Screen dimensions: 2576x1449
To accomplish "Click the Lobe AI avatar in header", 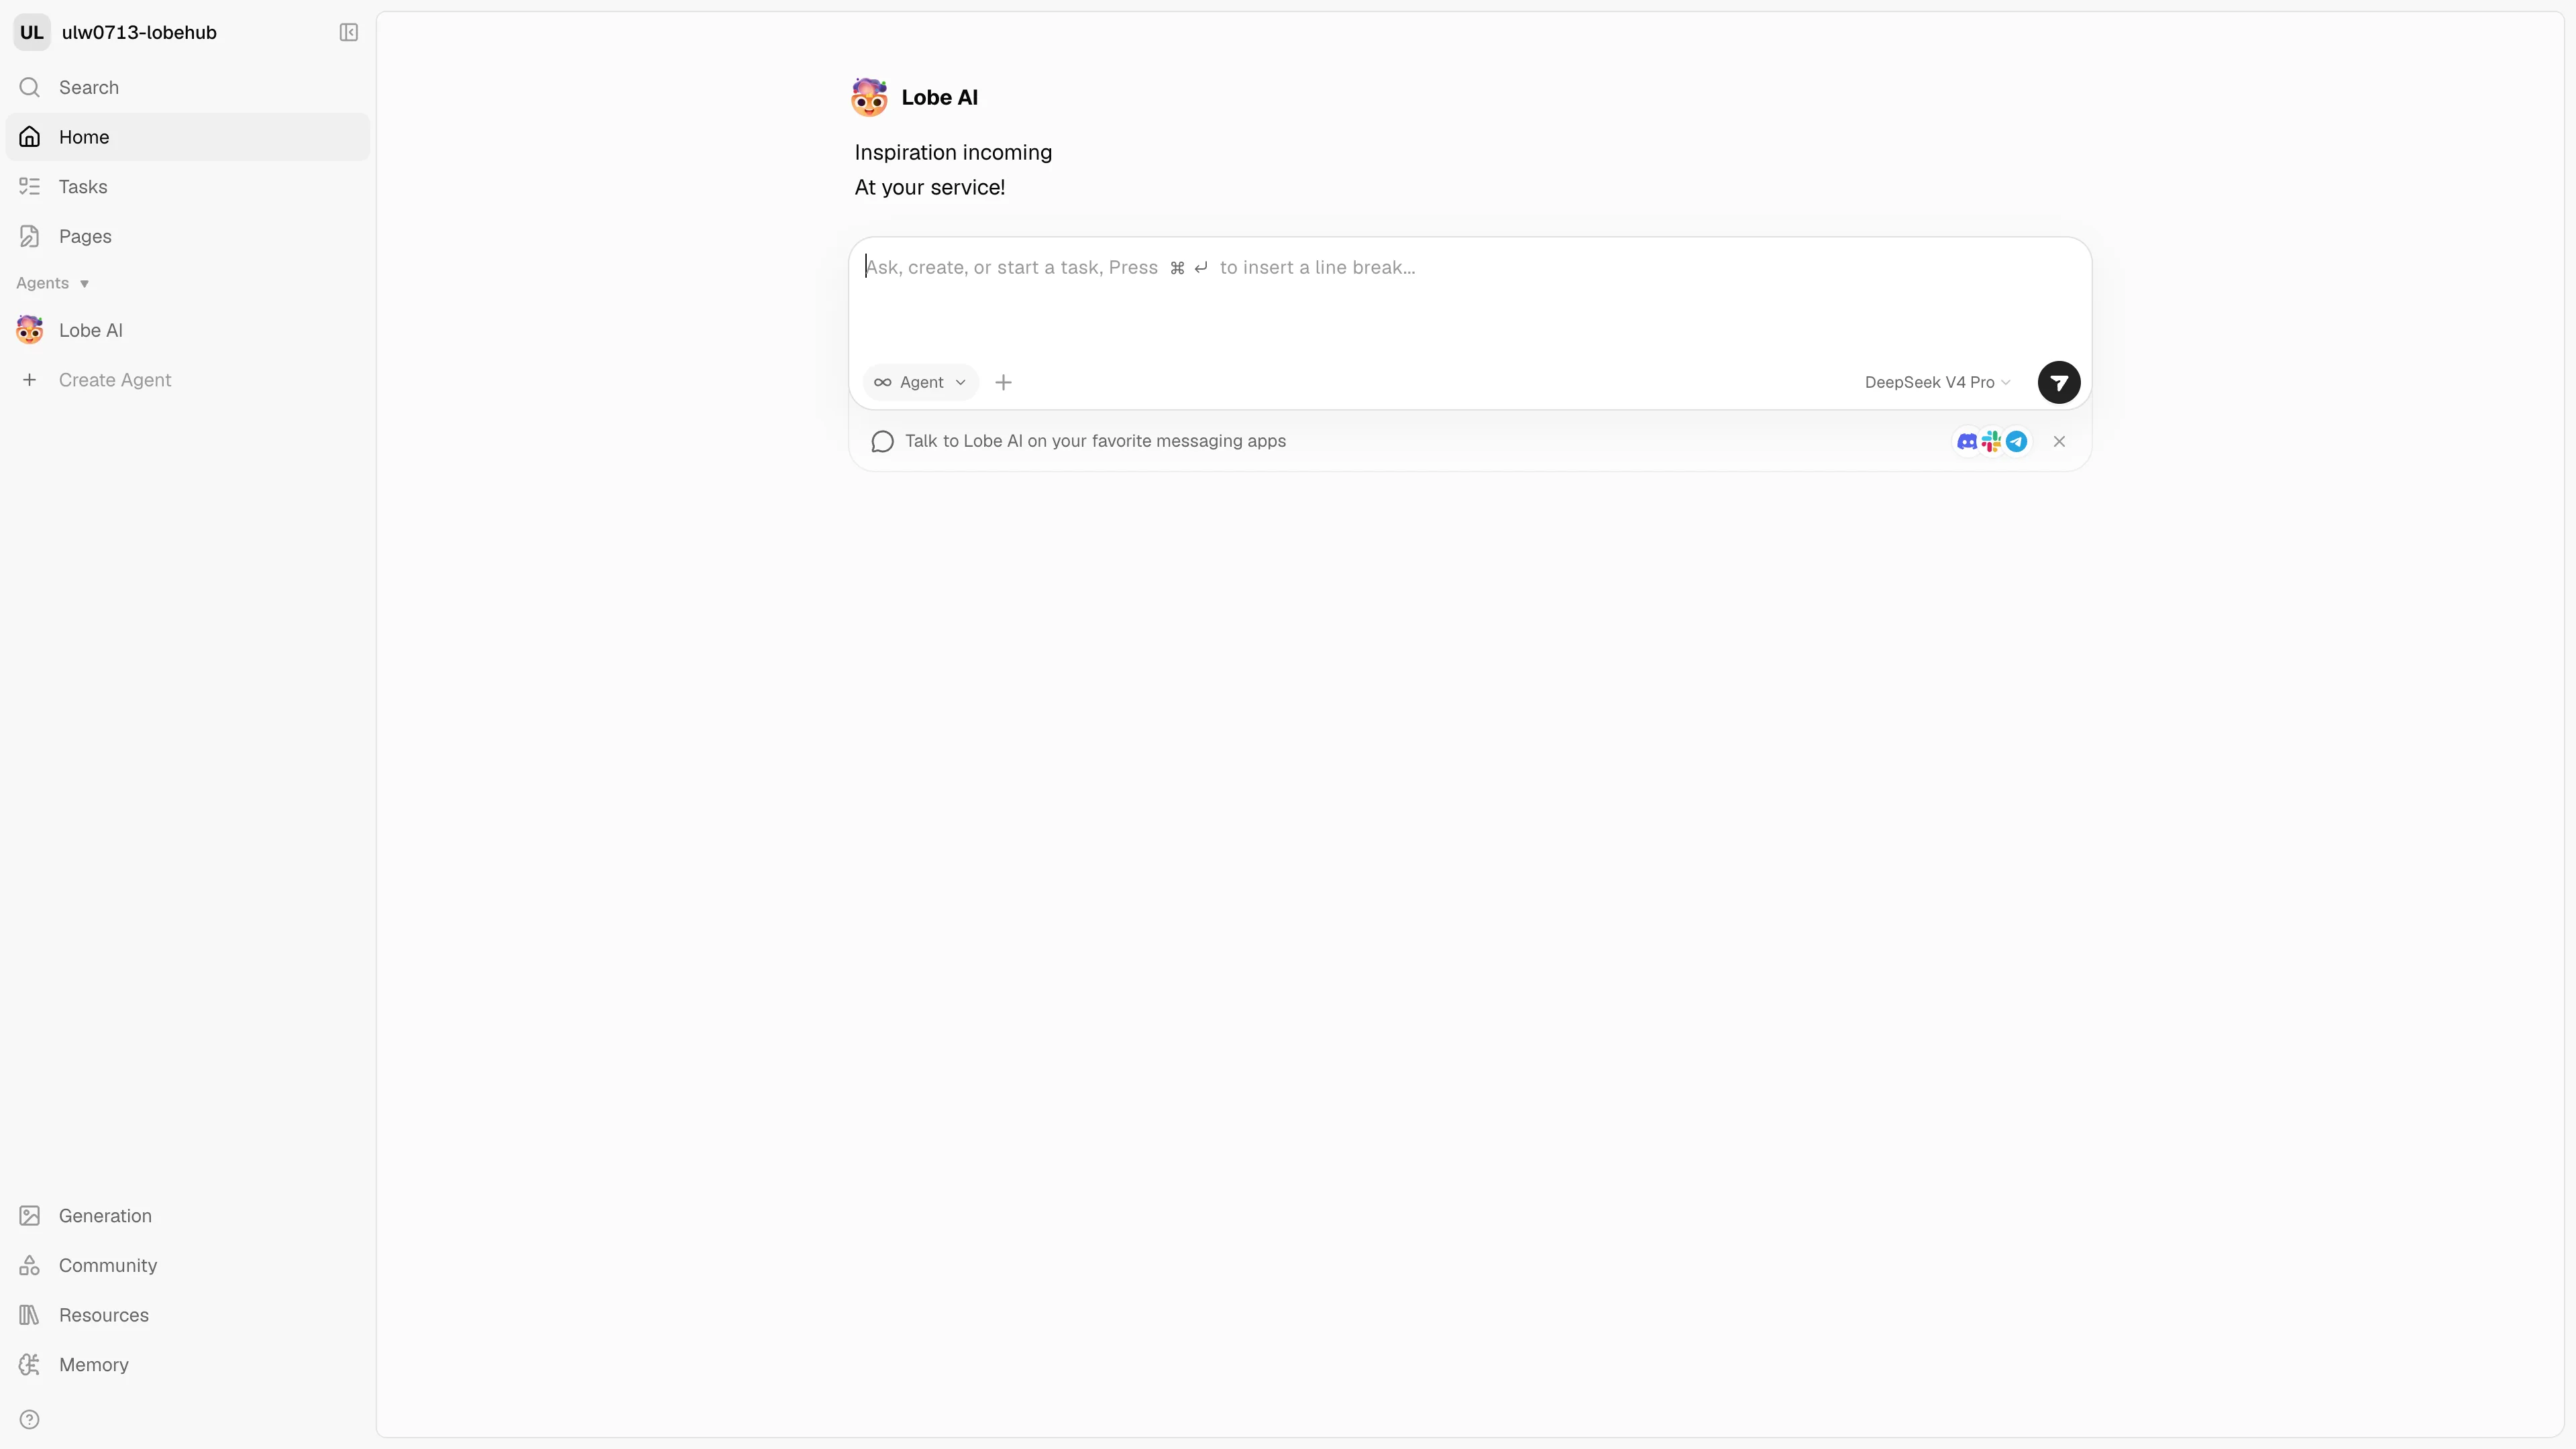I will (x=869, y=97).
